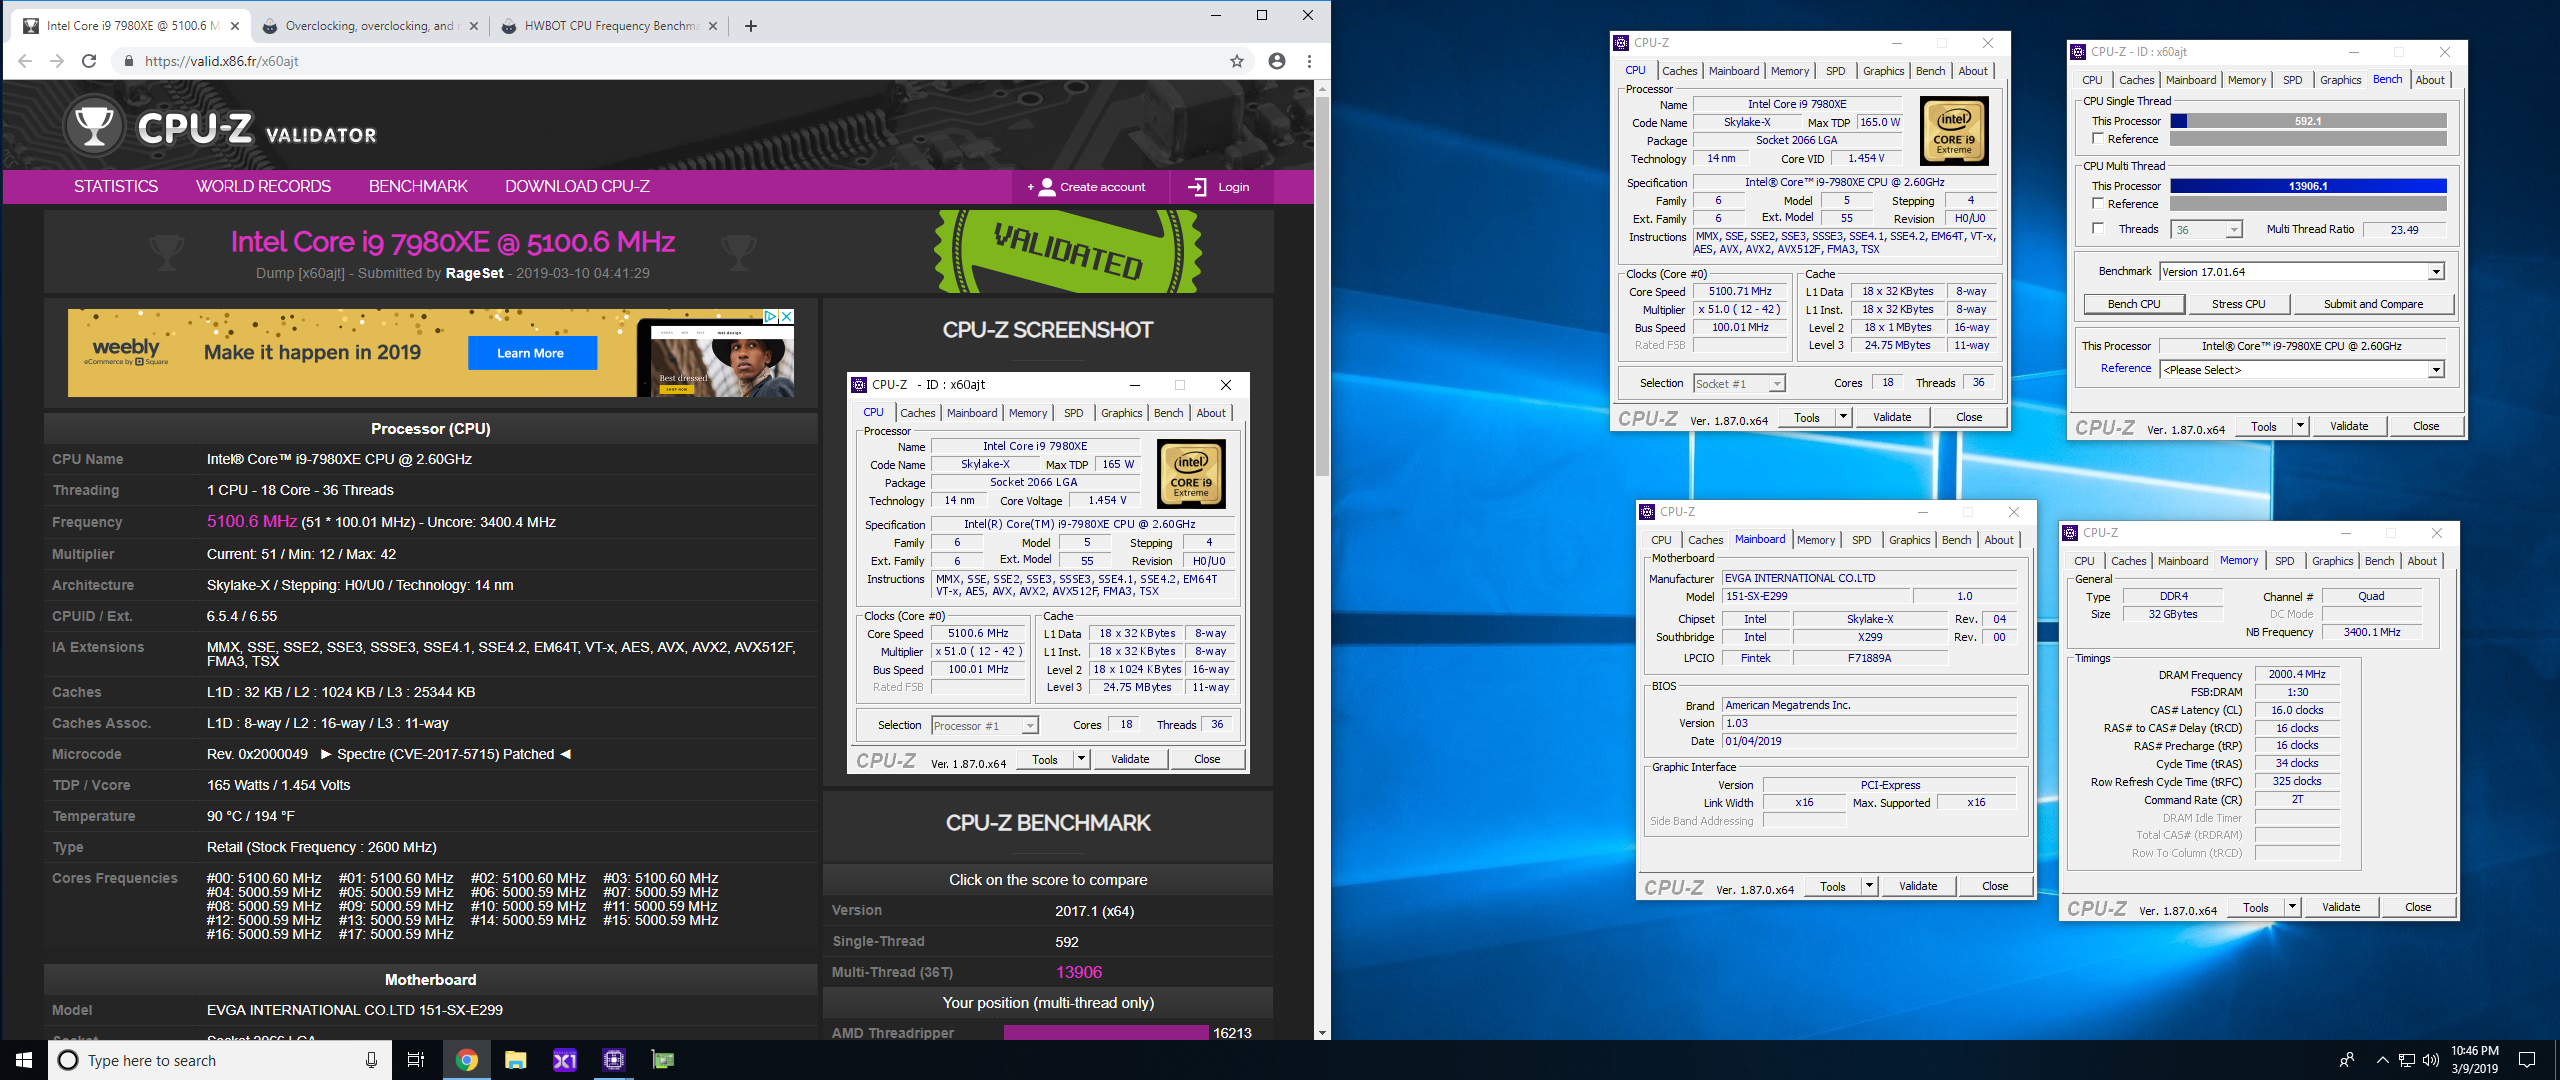
Task: Open Task View on the taskbar
Action: (416, 1060)
